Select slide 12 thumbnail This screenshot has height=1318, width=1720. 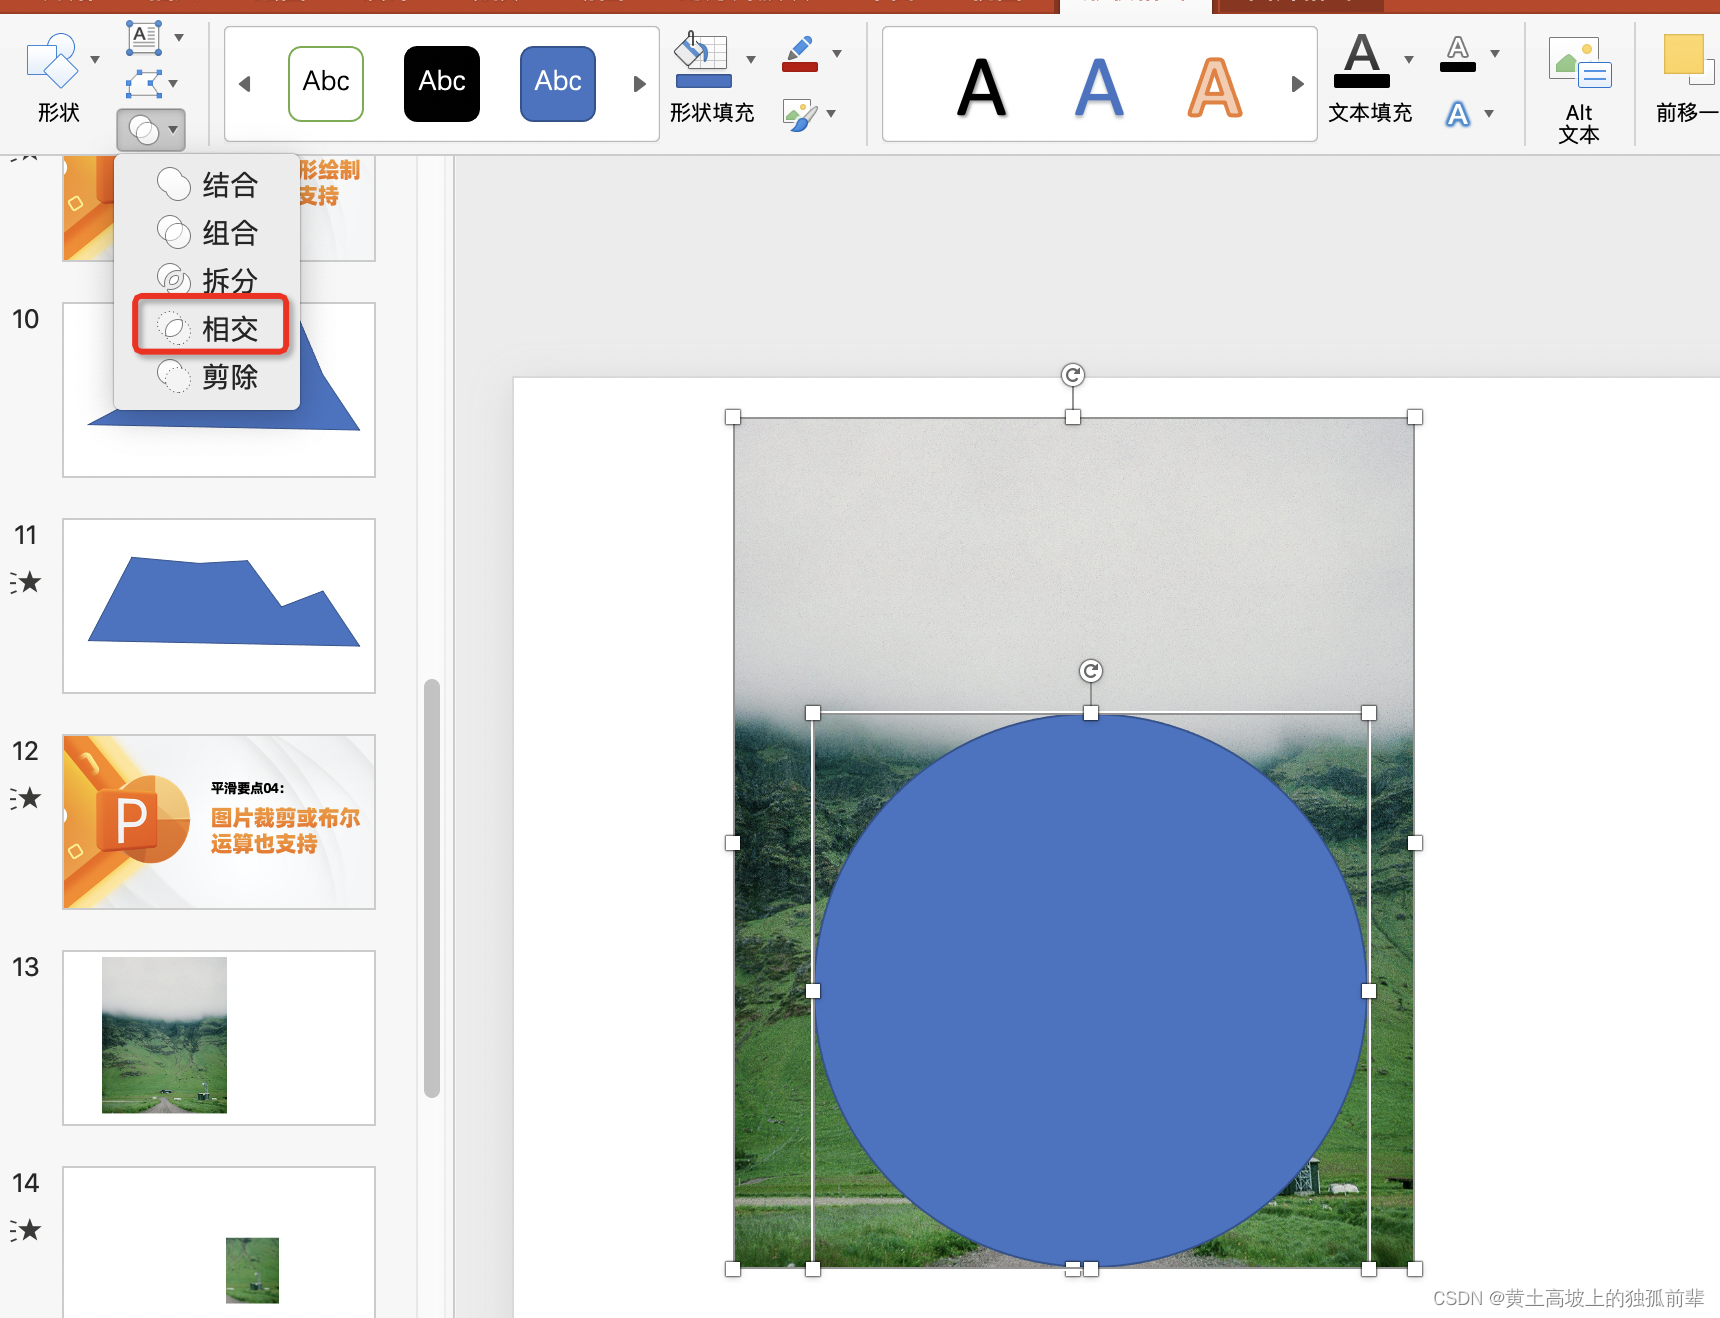(x=219, y=822)
